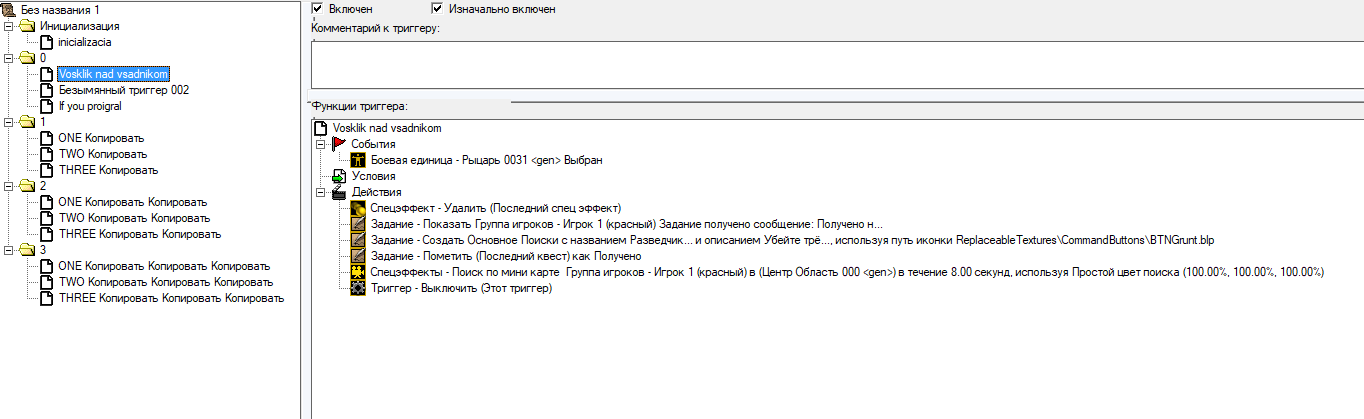Select the ONE Копировать trigger
The image size is (1364, 419).
pos(101,137)
